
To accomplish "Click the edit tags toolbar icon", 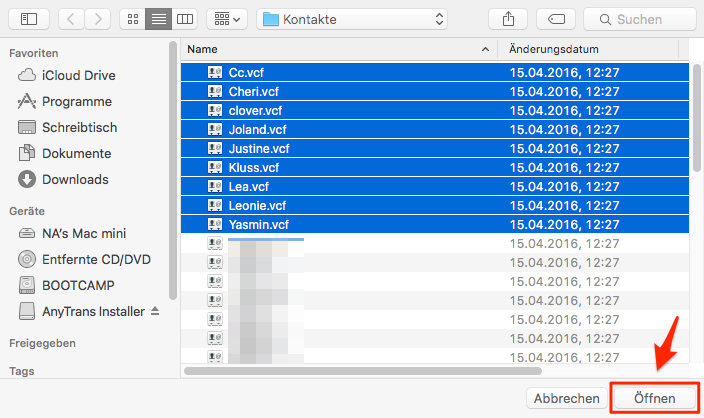I will (556, 19).
